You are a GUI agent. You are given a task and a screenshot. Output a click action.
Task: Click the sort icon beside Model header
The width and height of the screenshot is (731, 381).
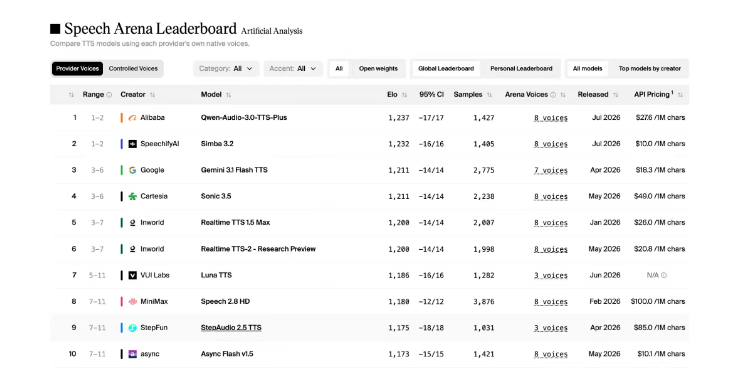228,95
